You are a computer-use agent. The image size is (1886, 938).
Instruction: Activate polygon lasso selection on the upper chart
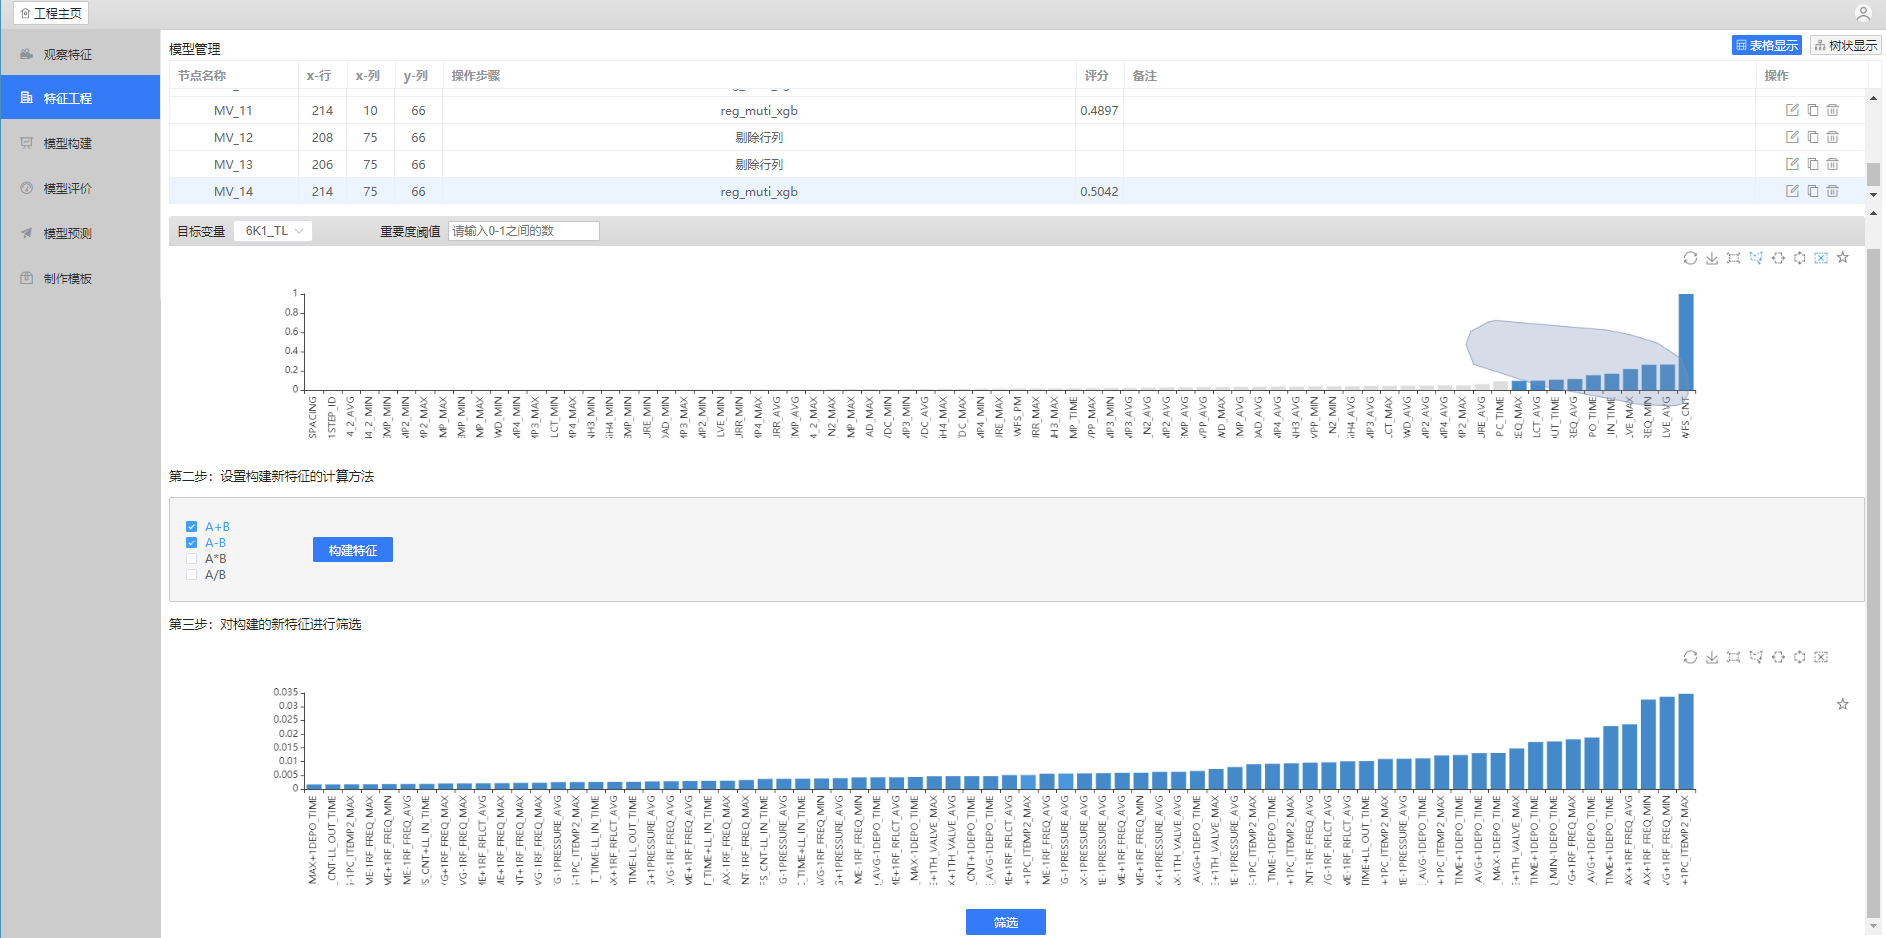pos(1756,258)
